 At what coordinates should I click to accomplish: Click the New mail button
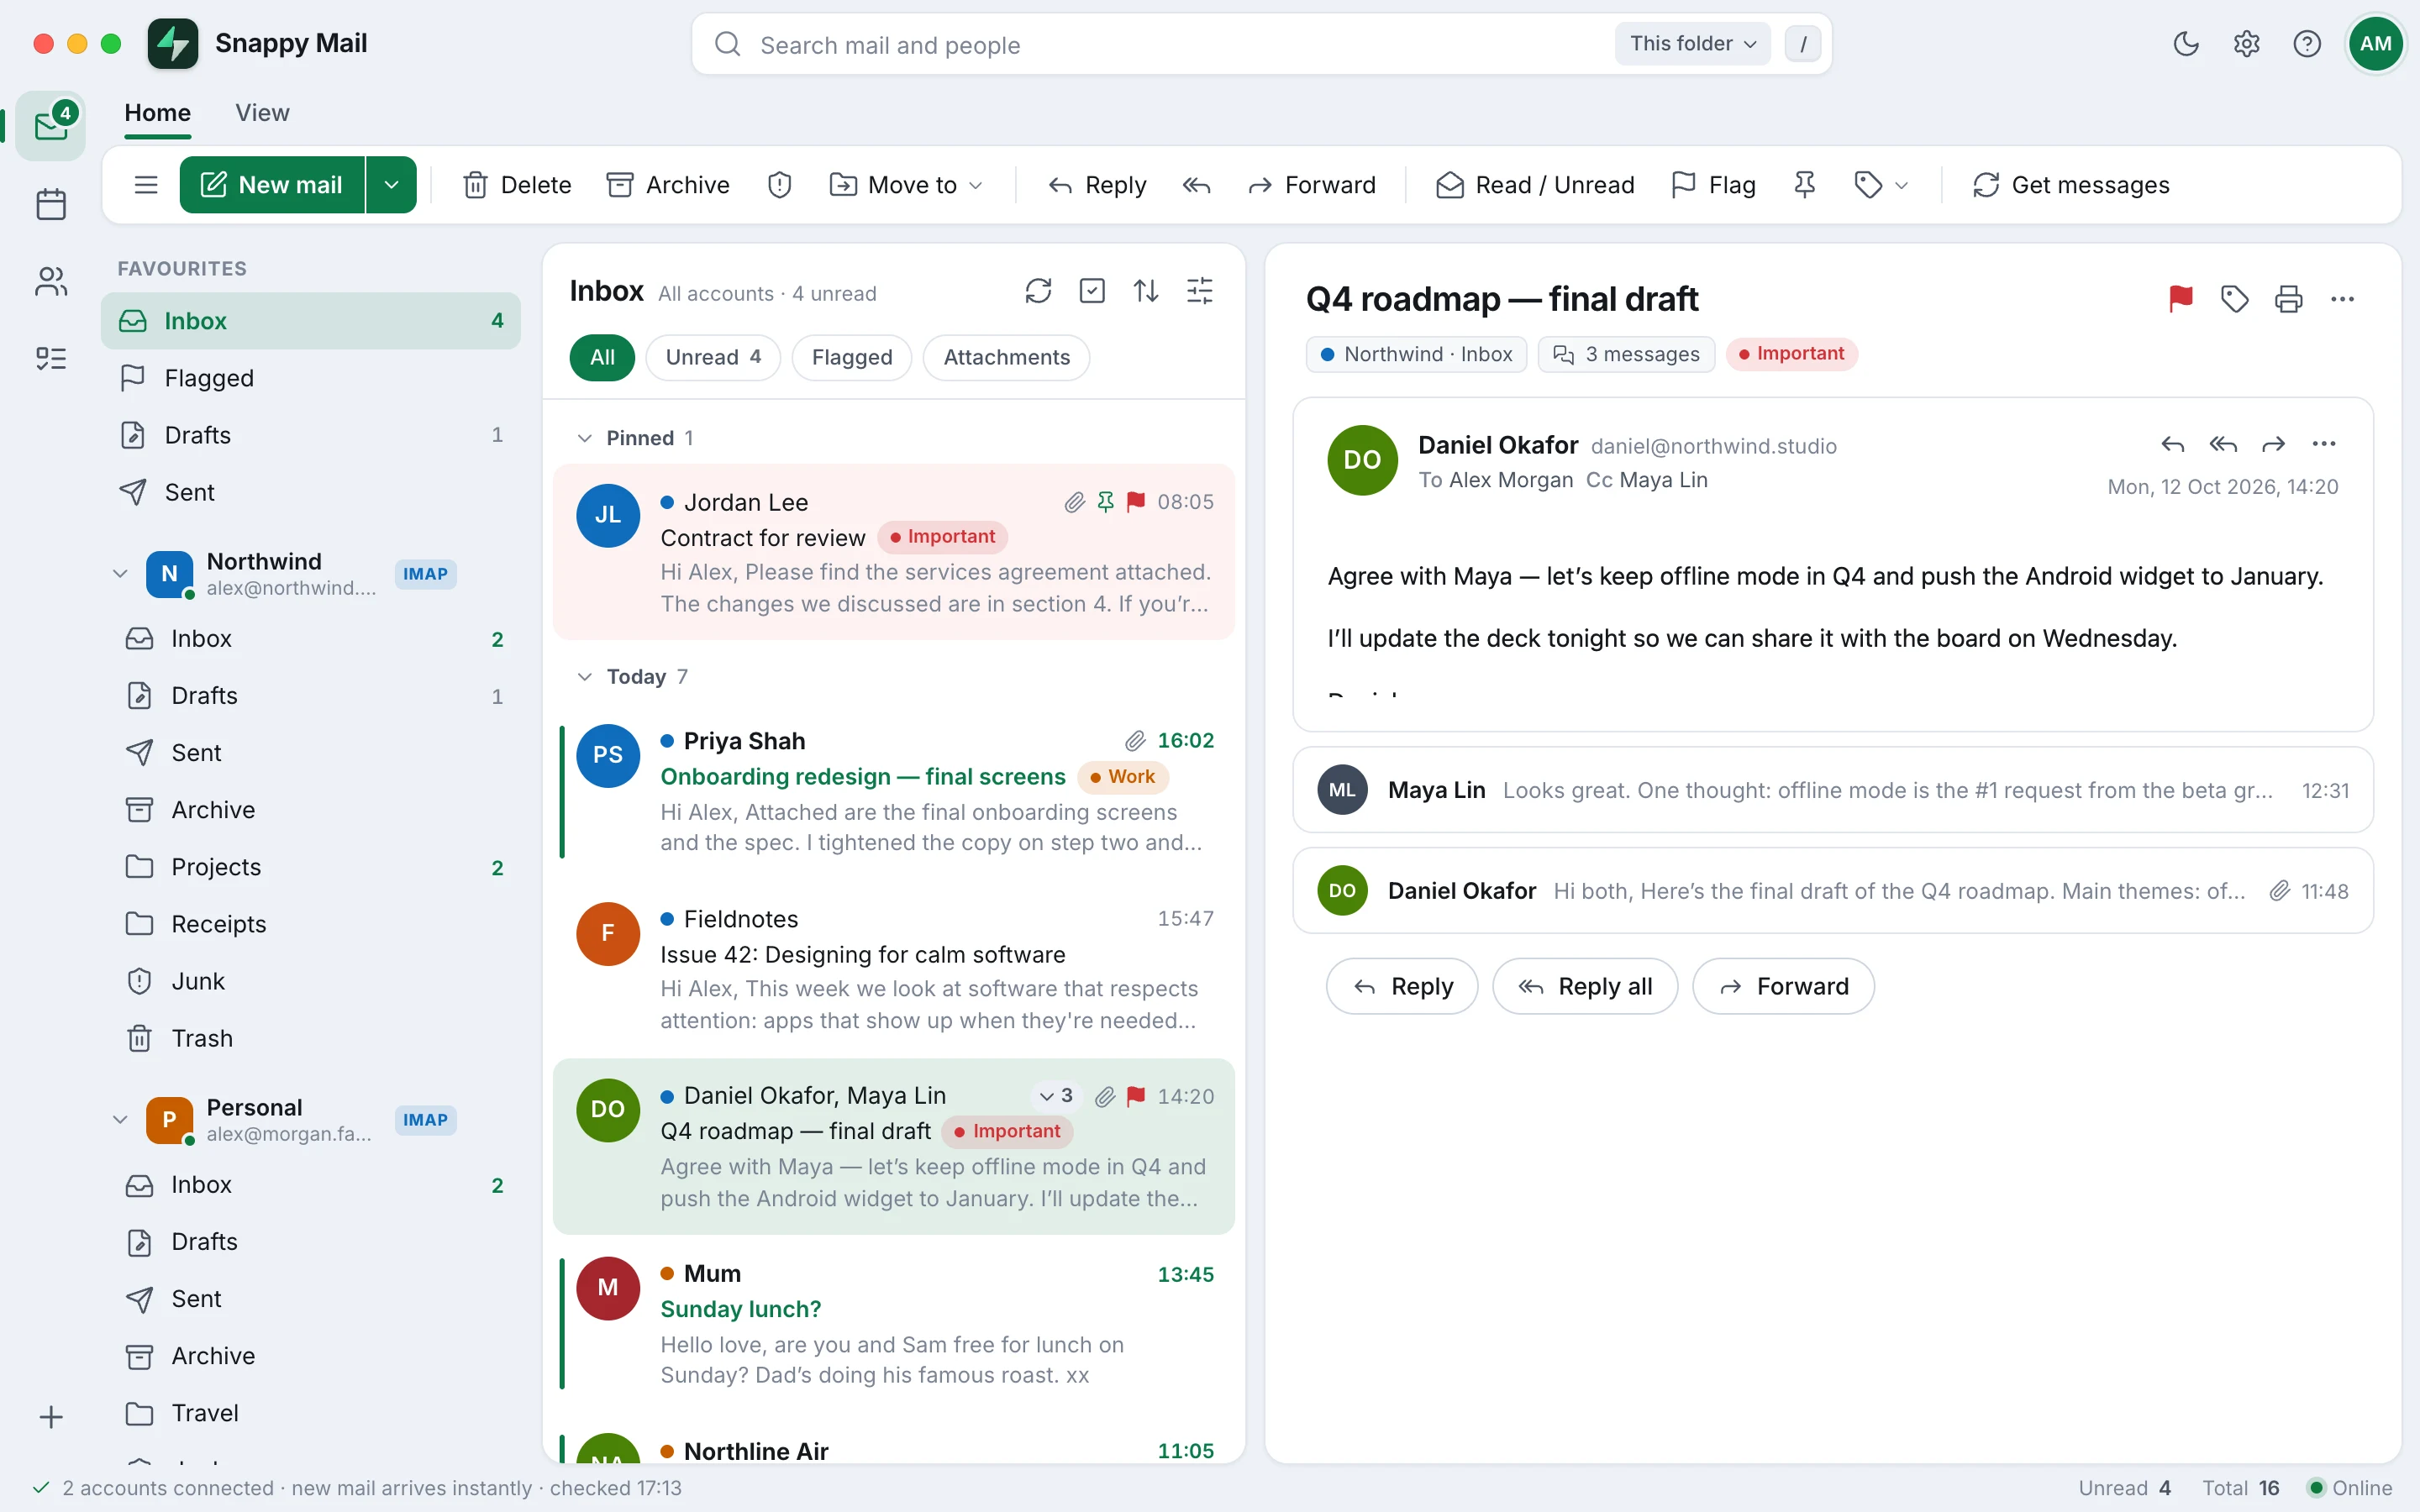click(272, 185)
